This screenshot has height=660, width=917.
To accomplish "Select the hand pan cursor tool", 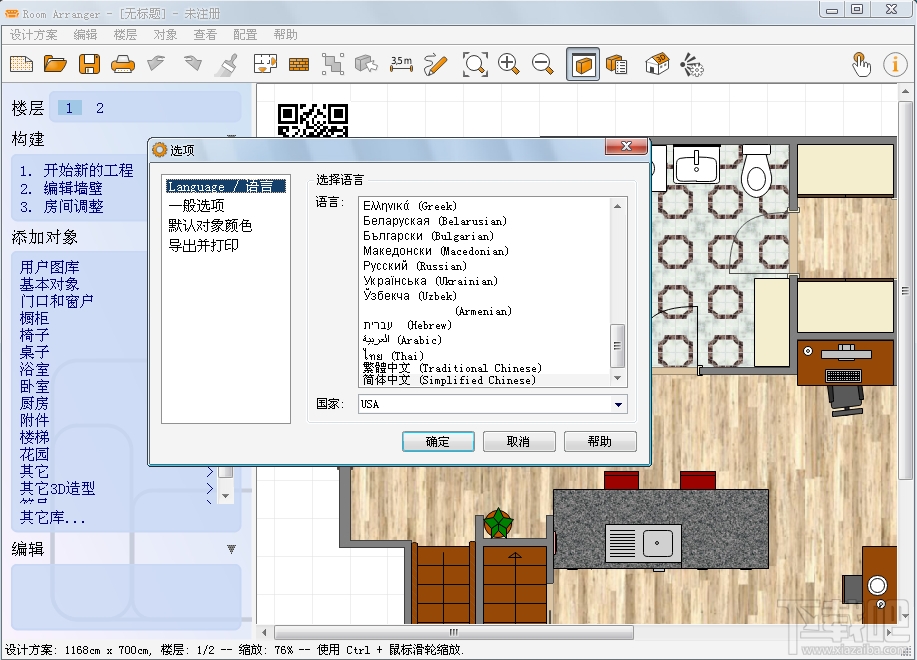I will 860,63.
